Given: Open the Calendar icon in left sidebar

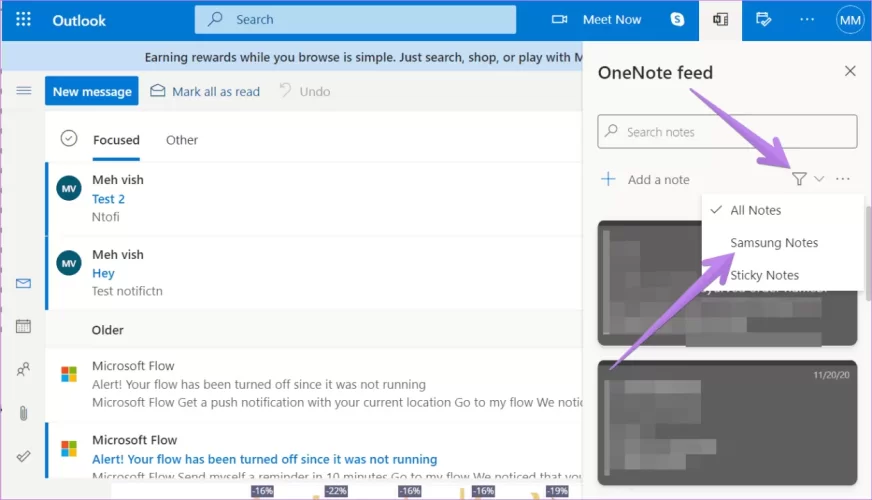Looking at the screenshot, I should pyautogui.click(x=23, y=326).
